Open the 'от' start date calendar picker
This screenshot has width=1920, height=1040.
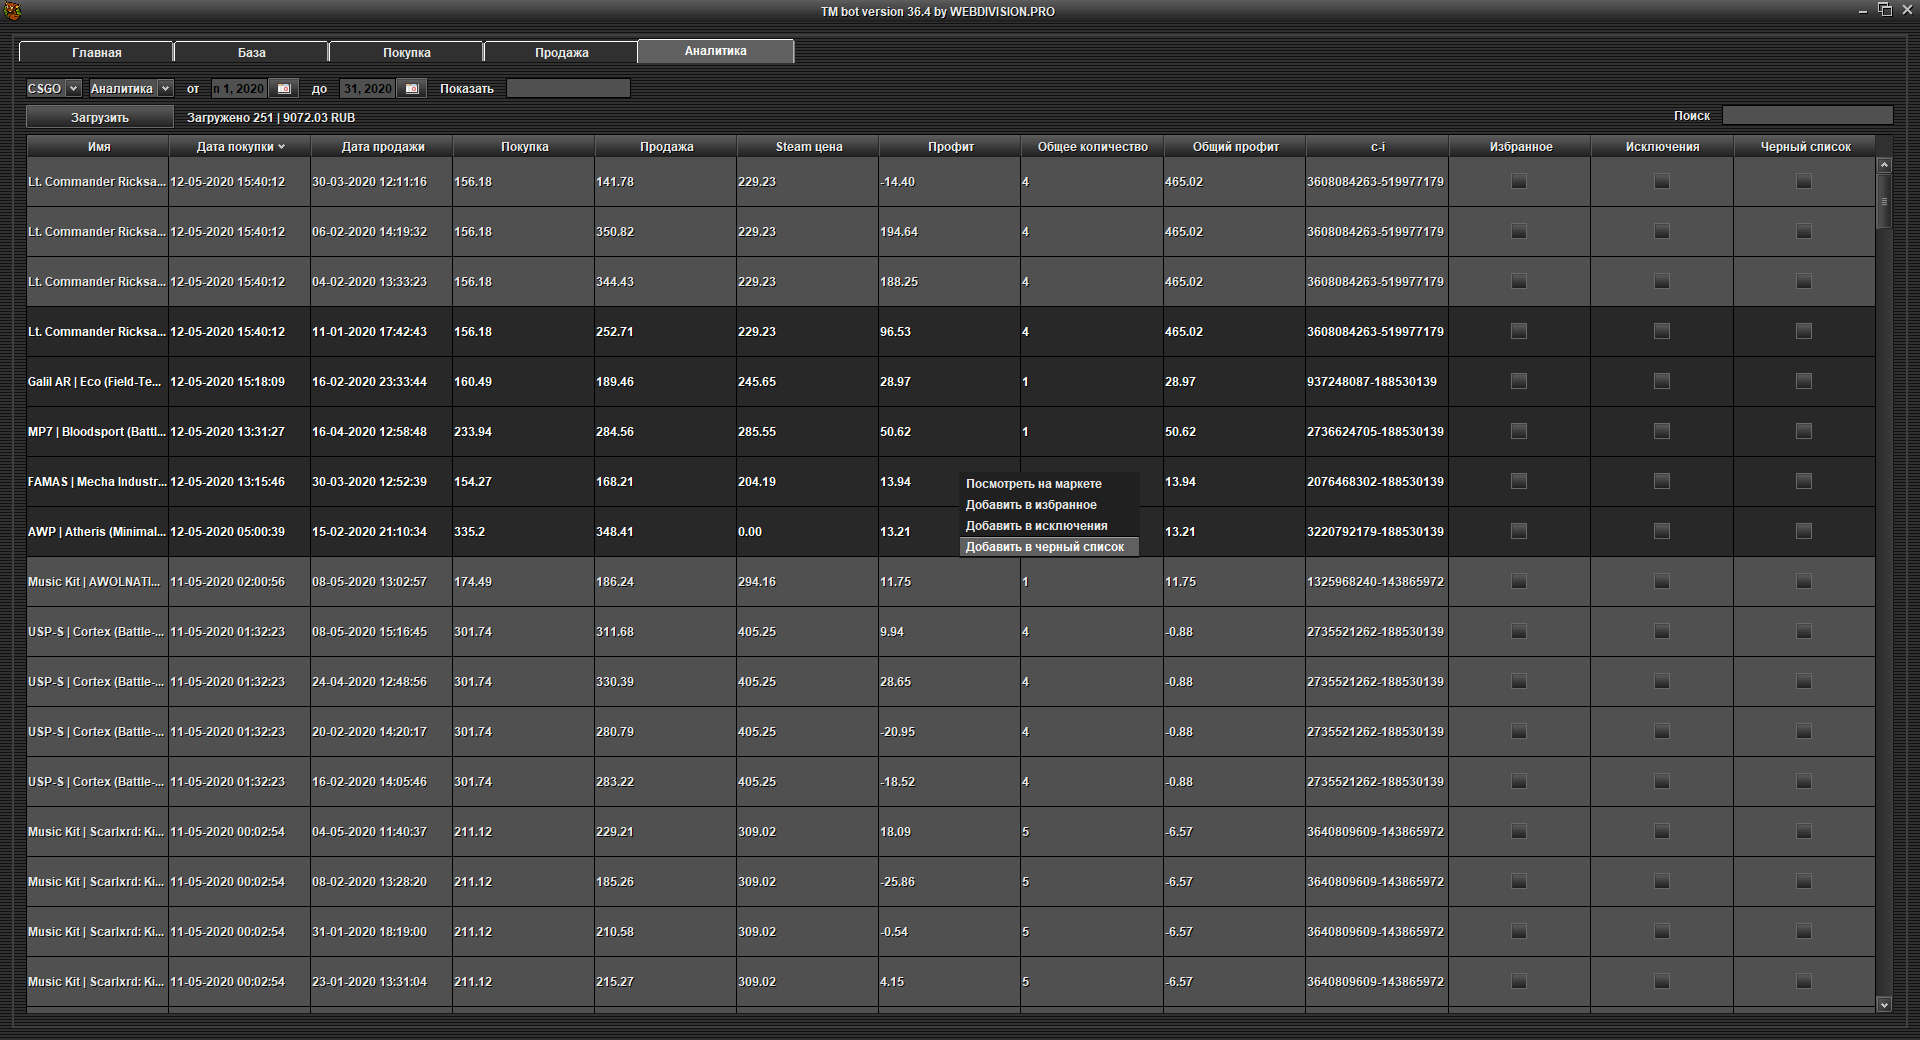pyautogui.click(x=284, y=89)
